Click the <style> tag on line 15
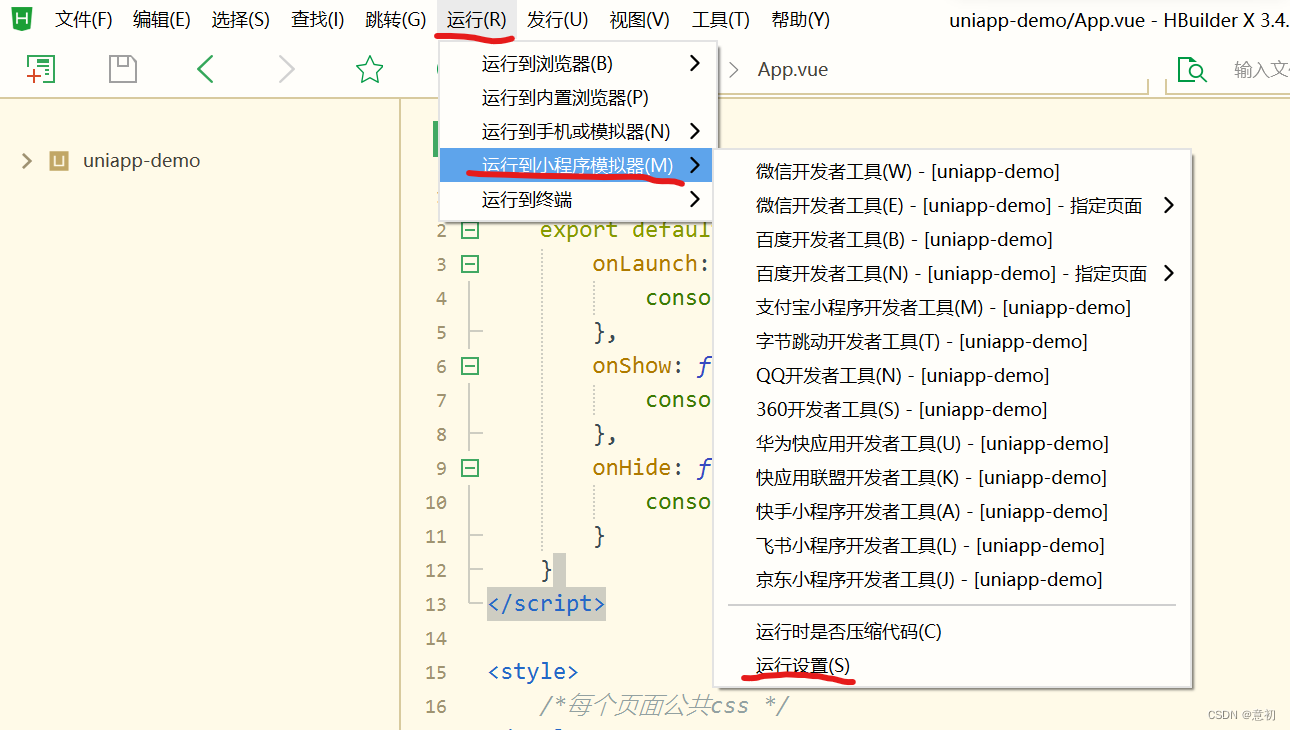Viewport: 1290px width, 730px height. pos(533,672)
